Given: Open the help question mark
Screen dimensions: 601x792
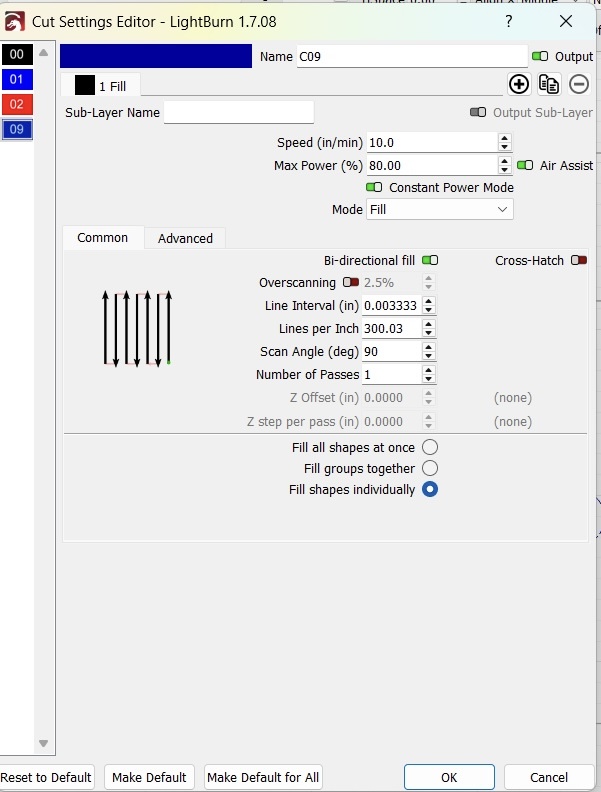Looking at the screenshot, I should pos(509,21).
